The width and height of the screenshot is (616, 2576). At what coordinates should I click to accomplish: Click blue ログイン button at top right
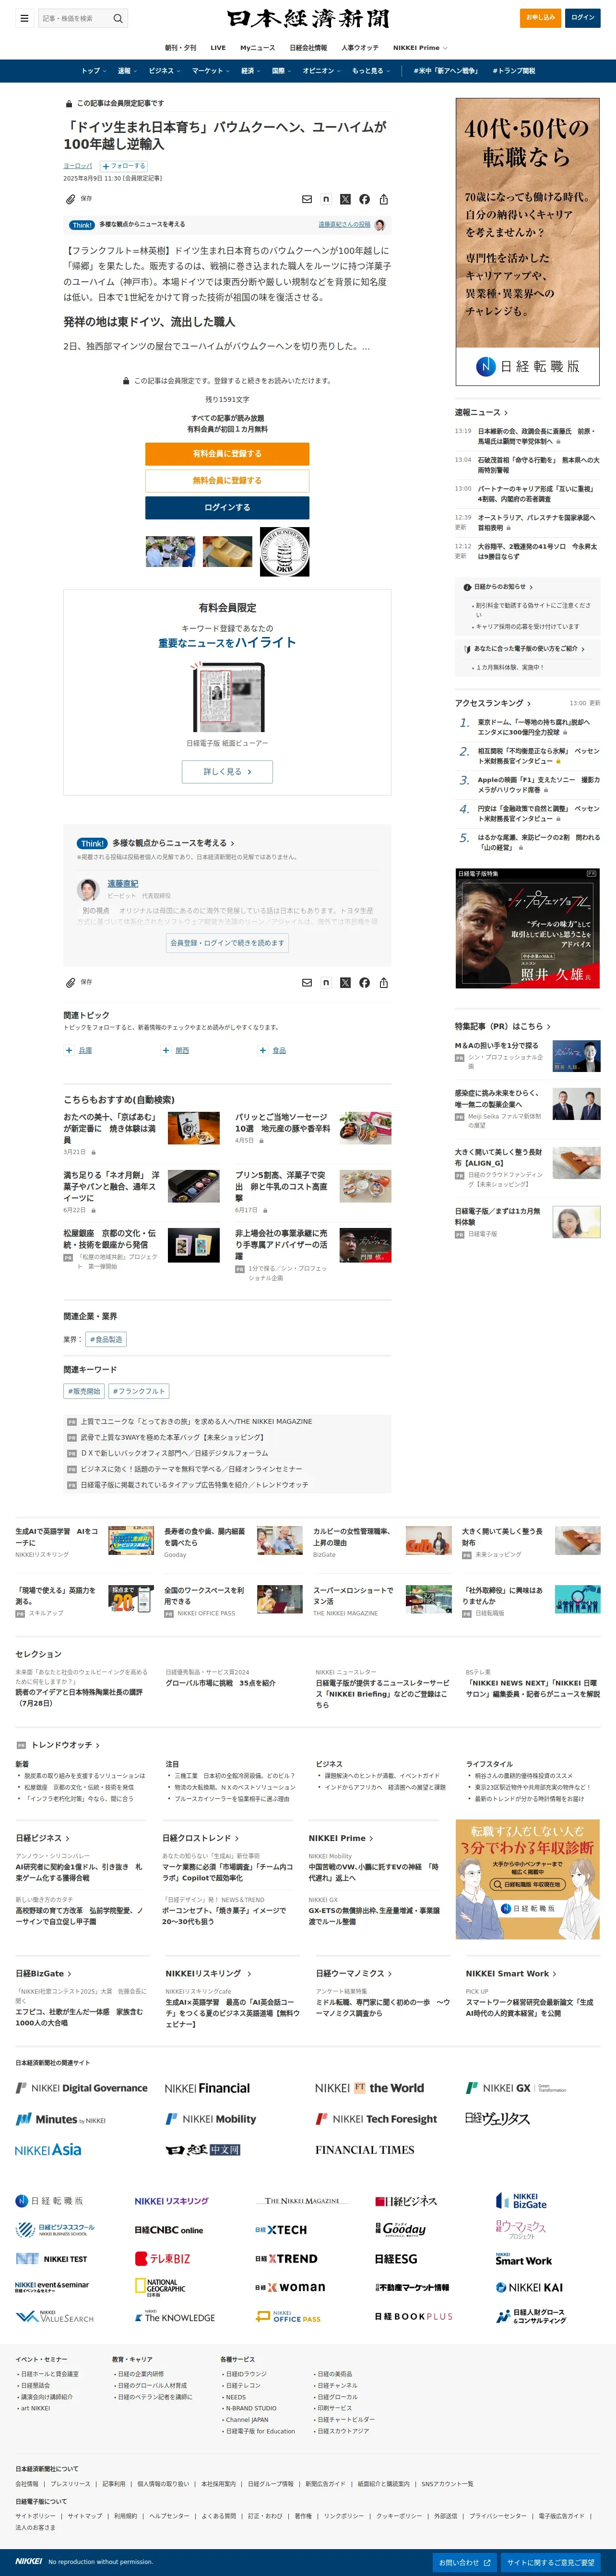583,18
